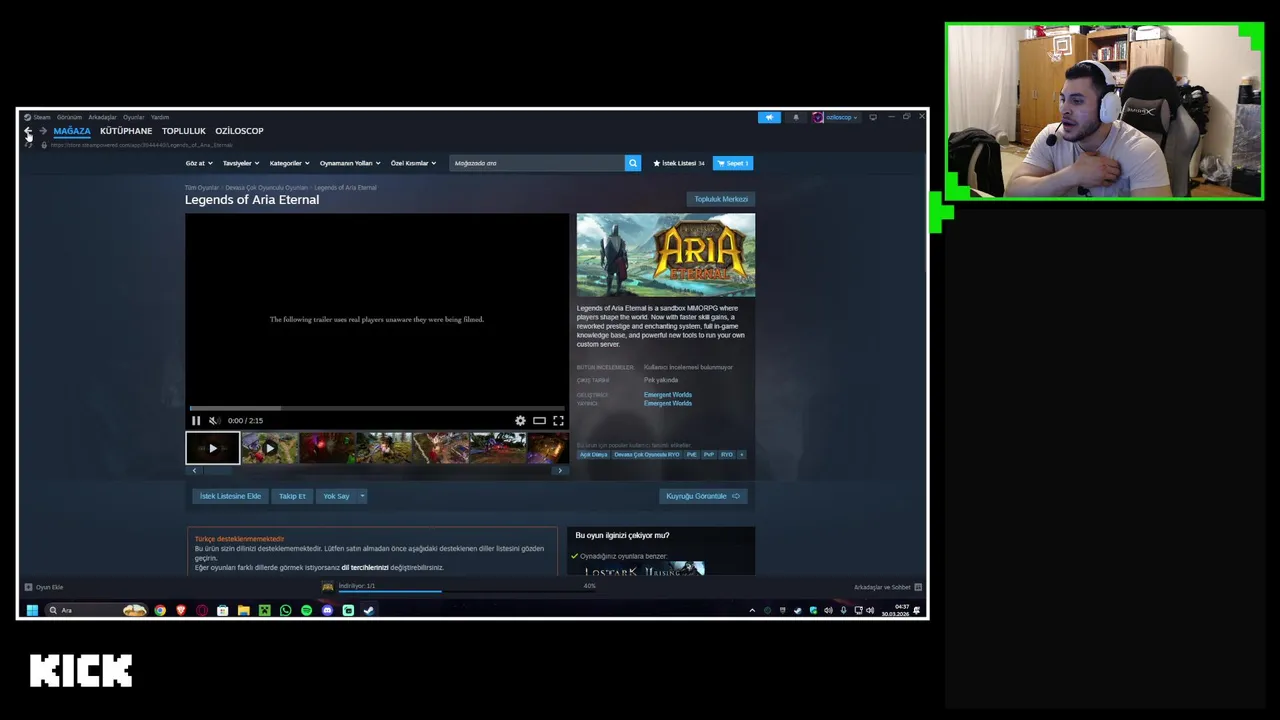Click the Steam announcements megaphone button
The height and width of the screenshot is (720, 1280).
pos(769,117)
